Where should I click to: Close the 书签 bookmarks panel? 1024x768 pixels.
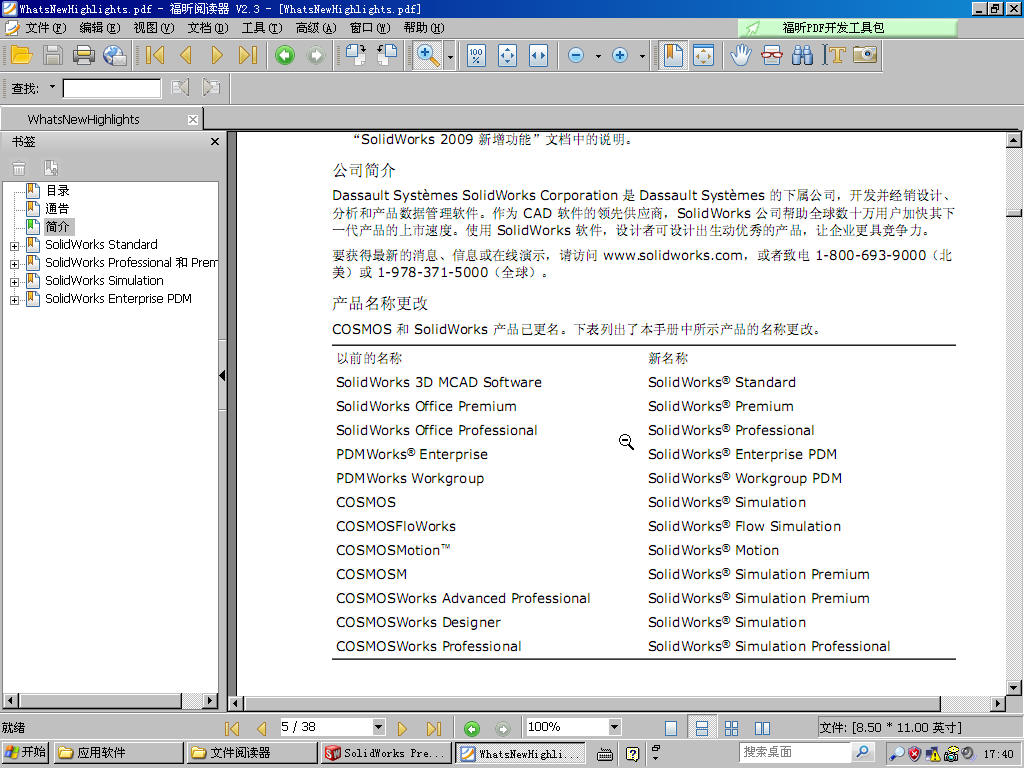coord(215,142)
